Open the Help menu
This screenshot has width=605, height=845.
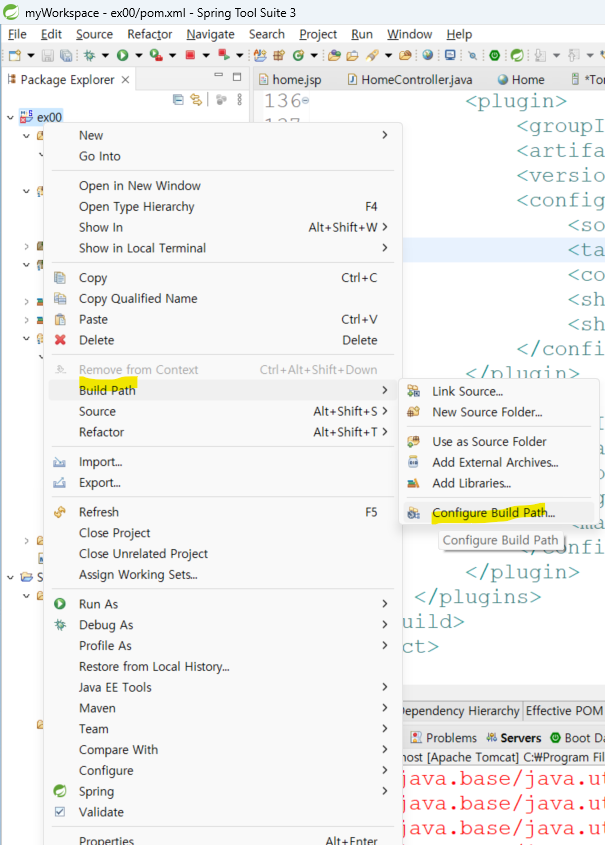[x=459, y=34]
